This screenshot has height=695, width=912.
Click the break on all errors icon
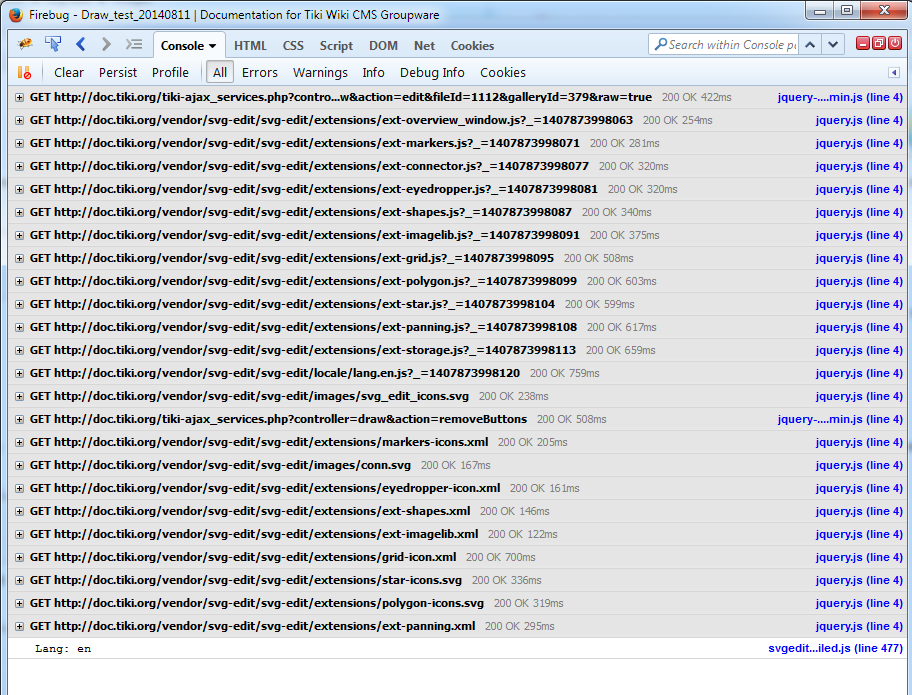[24, 73]
